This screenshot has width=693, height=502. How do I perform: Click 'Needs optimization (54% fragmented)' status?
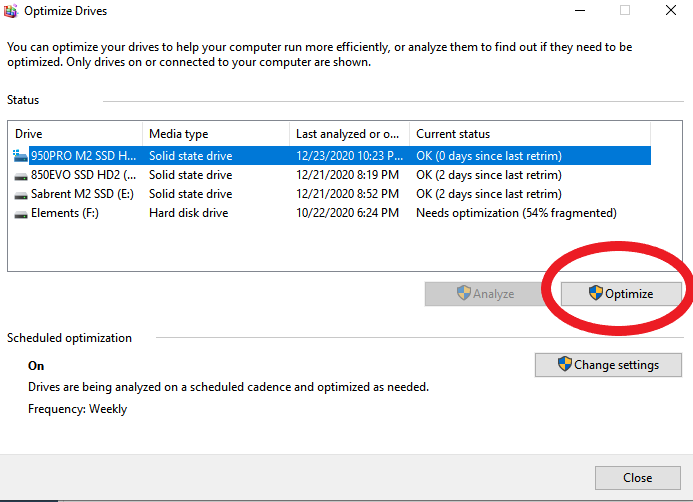pos(516,213)
